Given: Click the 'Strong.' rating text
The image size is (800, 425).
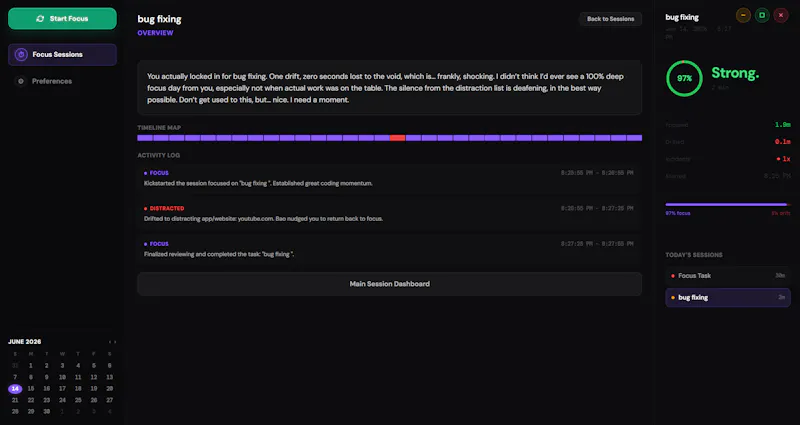Looking at the screenshot, I should 735,73.
